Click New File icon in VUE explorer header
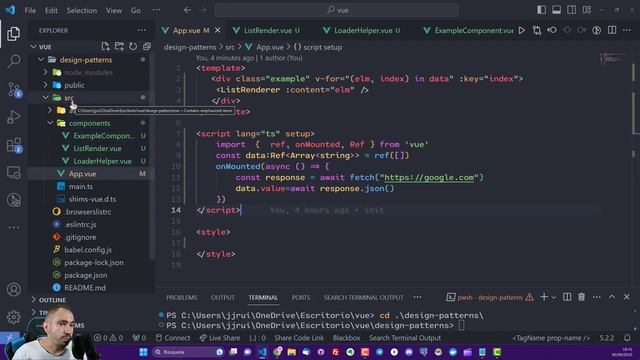 (105, 47)
